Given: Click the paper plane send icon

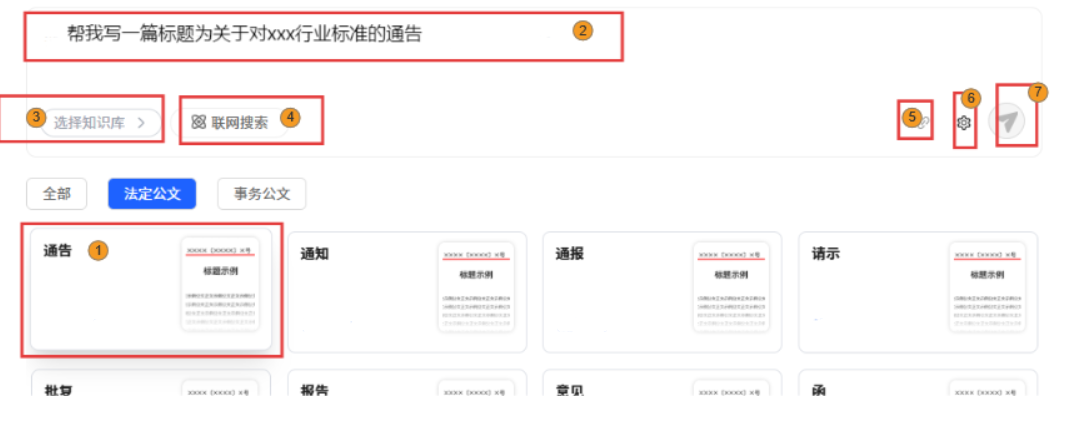Looking at the screenshot, I should (x=1009, y=121).
